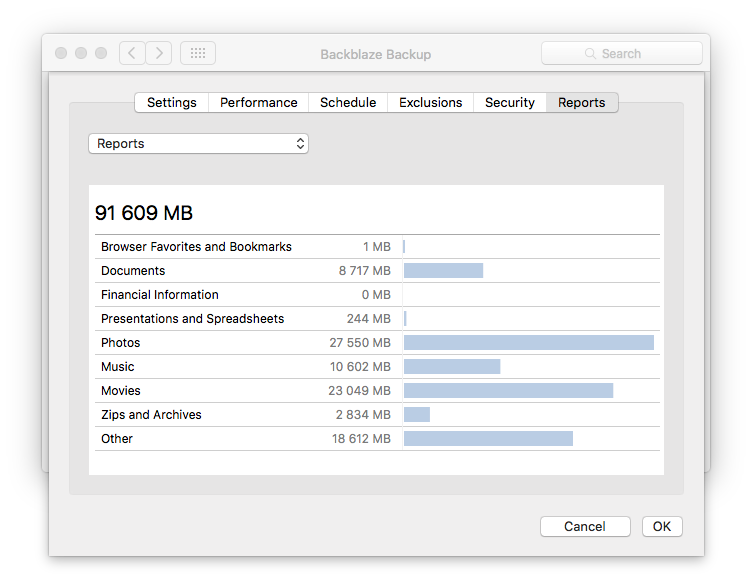Open the Exclusions tab

coord(430,103)
